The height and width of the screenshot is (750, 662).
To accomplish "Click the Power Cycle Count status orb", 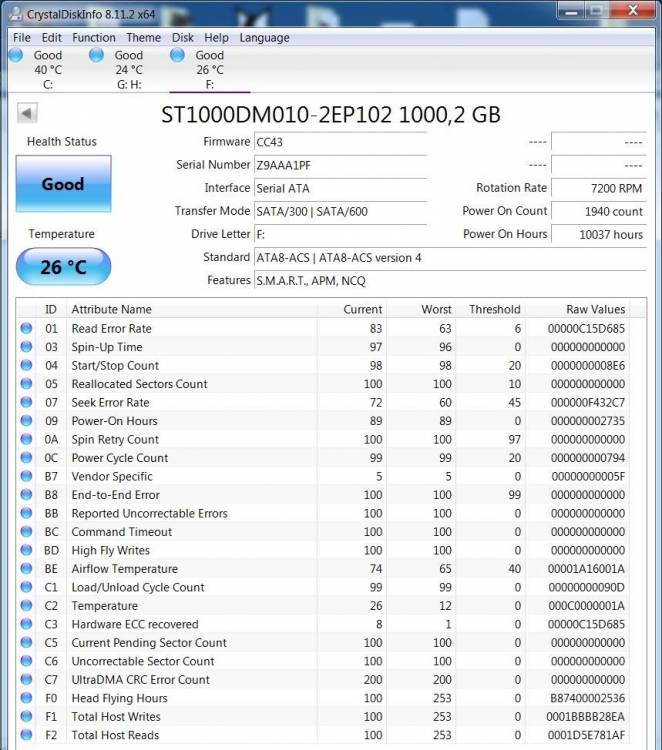I will click(26, 457).
